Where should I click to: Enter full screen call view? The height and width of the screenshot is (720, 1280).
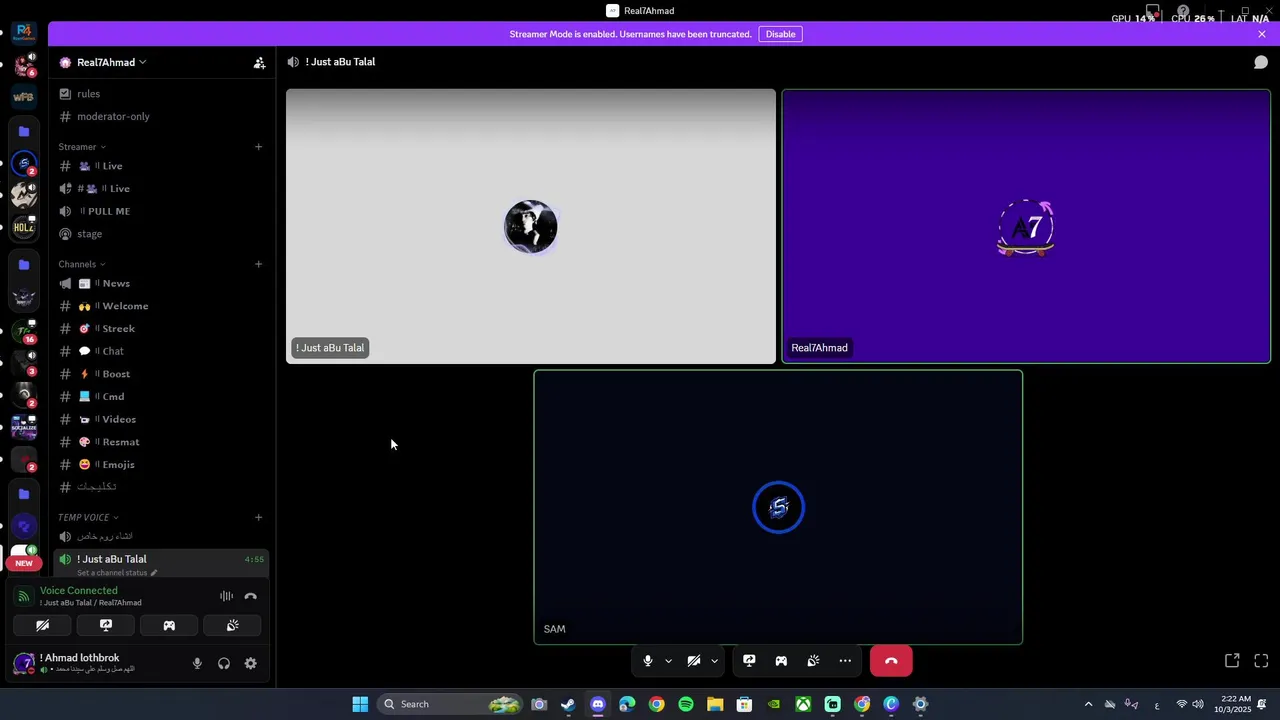pos(1261,661)
